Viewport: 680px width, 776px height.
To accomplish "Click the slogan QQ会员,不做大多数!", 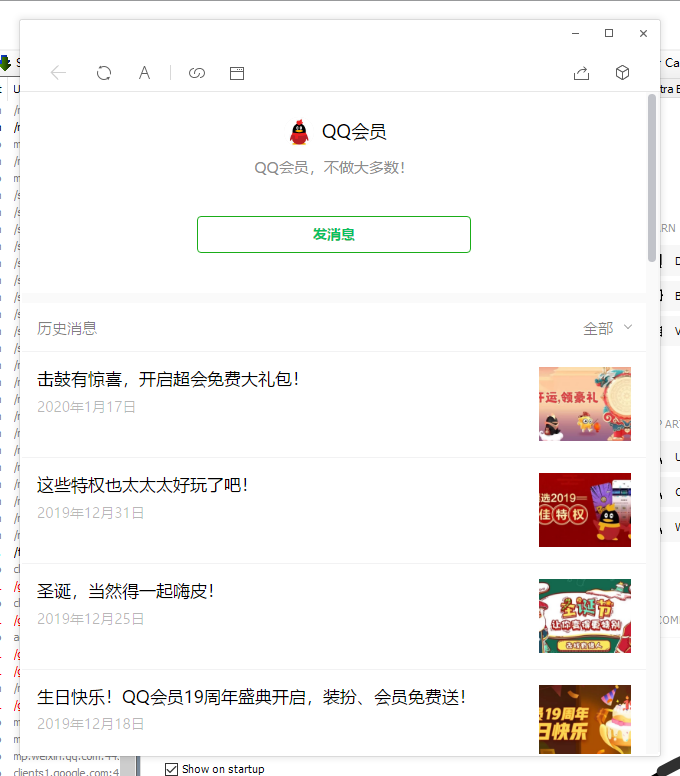I will click(330, 168).
